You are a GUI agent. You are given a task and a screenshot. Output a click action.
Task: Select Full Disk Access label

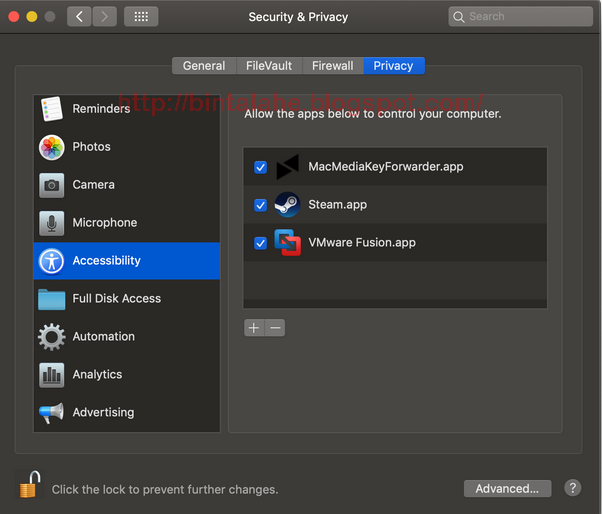(x=117, y=298)
